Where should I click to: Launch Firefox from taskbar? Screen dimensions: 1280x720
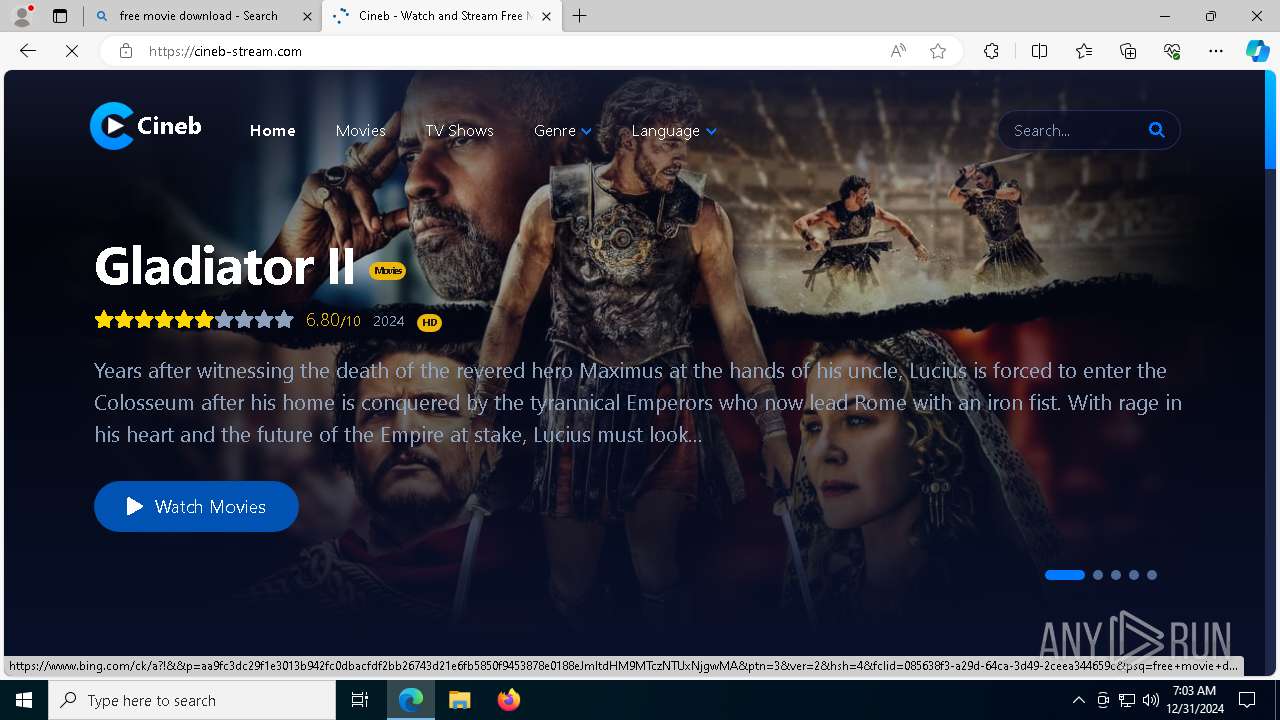(508, 700)
